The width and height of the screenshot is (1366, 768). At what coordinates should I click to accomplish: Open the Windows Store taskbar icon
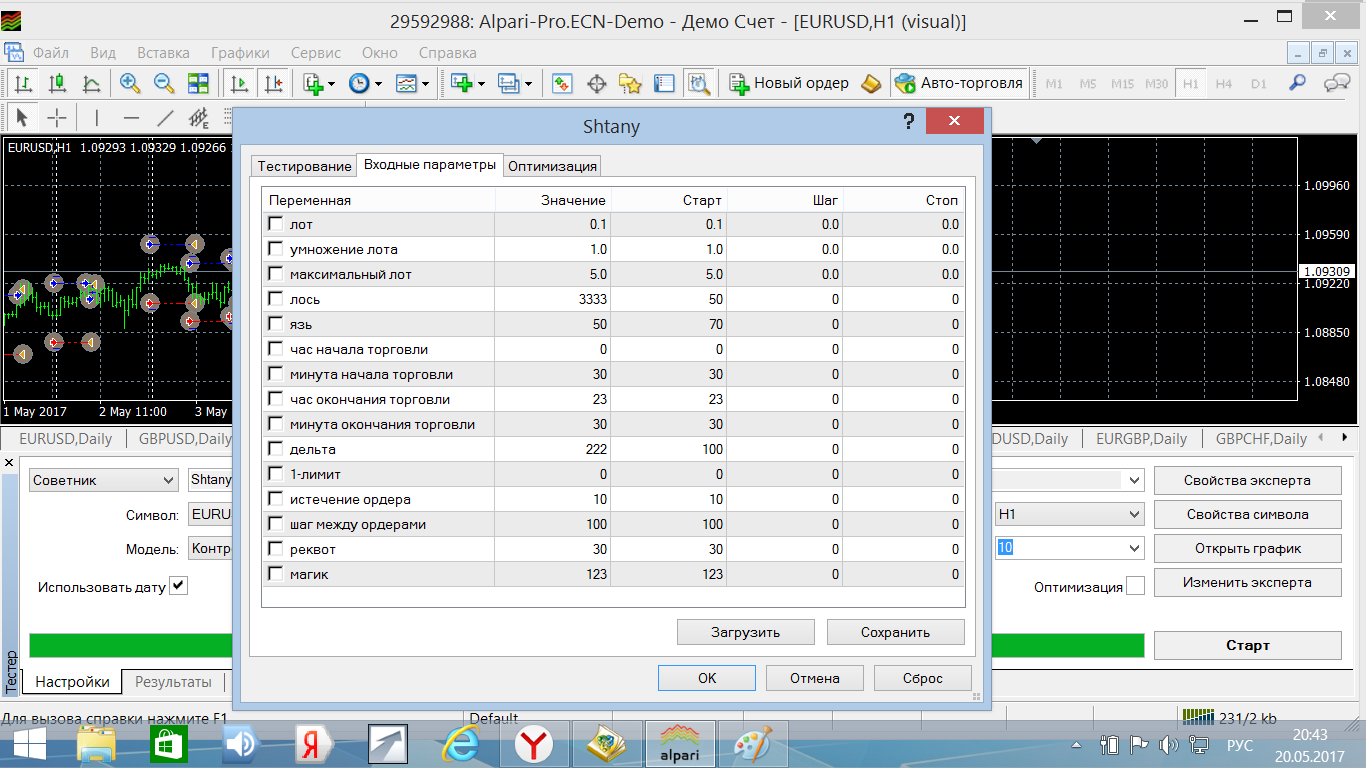(x=168, y=745)
